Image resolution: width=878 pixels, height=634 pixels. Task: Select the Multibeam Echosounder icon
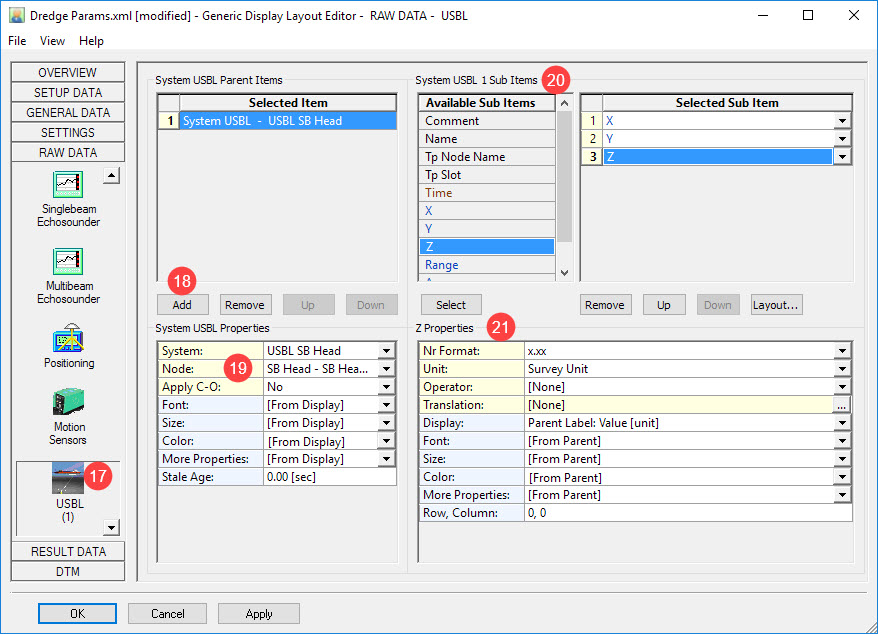pyautogui.click(x=68, y=262)
